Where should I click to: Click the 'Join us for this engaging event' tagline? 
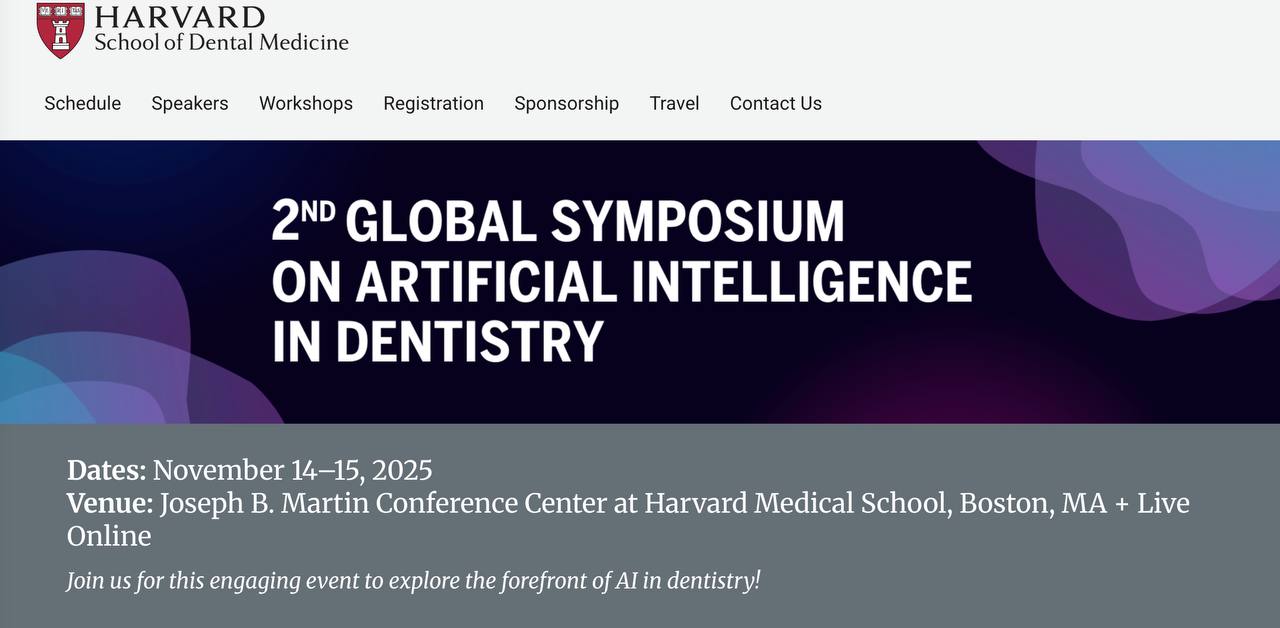[x=413, y=580]
